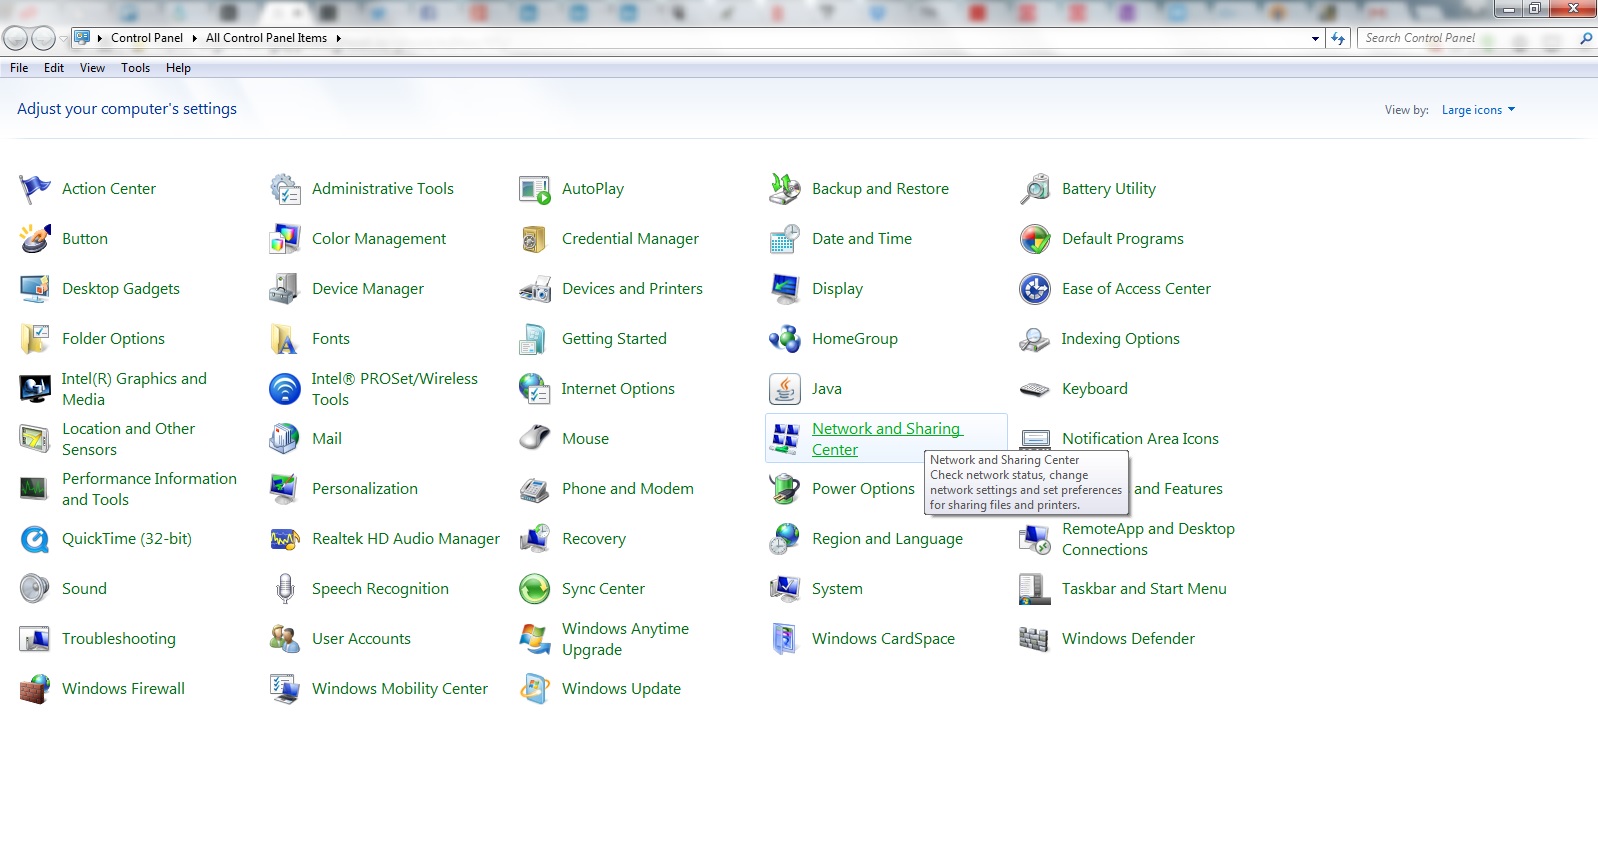
Task: Open the Recovery link
Action: point(594,539)
